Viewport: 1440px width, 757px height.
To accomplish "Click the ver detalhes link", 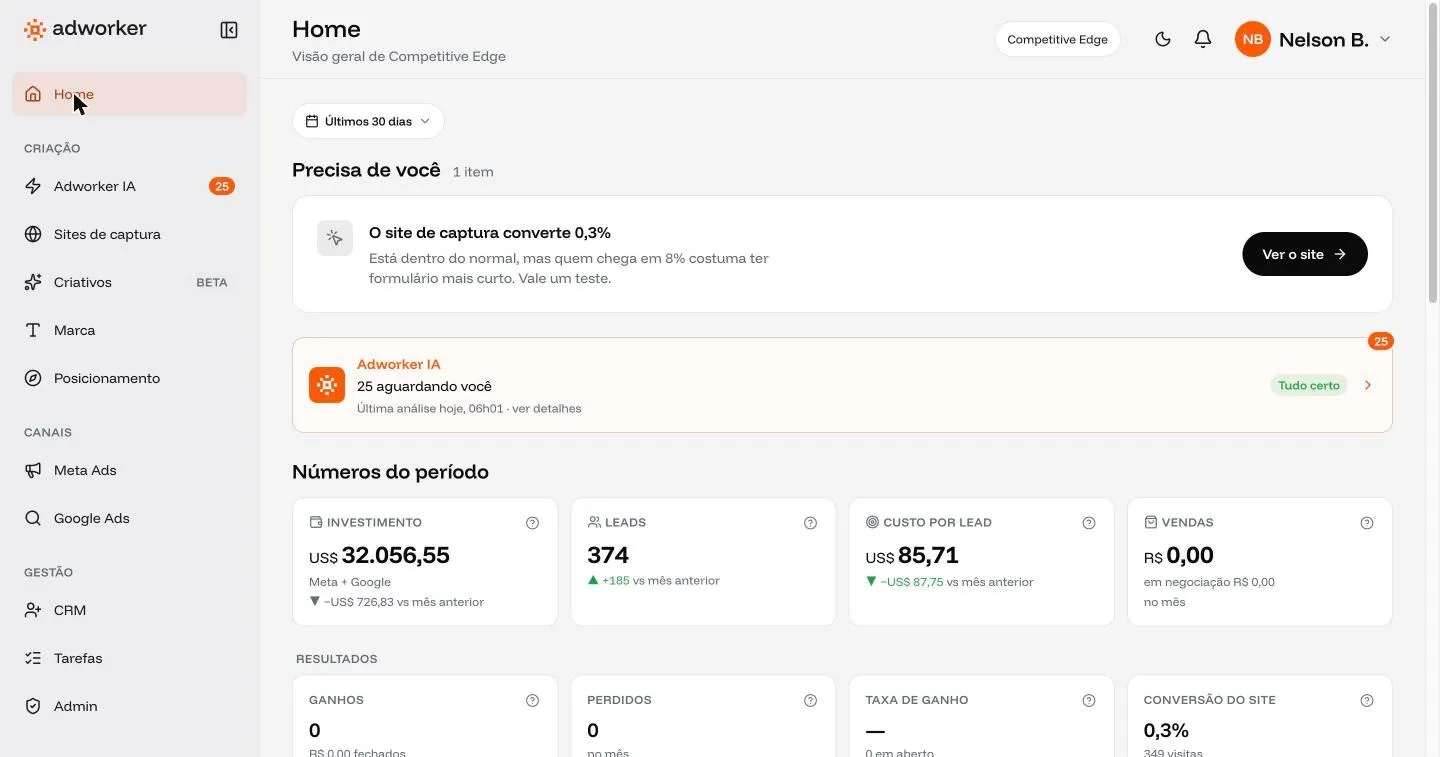I will pos(546,408).
